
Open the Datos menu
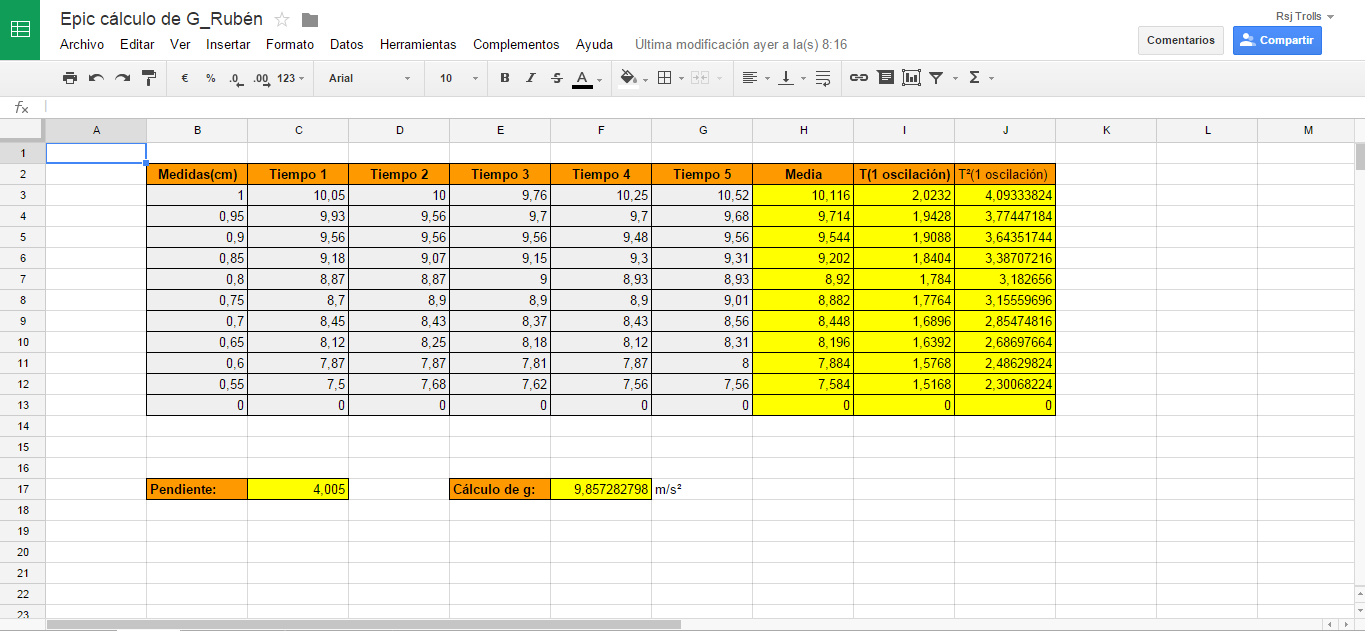click(x=345, y=44)
